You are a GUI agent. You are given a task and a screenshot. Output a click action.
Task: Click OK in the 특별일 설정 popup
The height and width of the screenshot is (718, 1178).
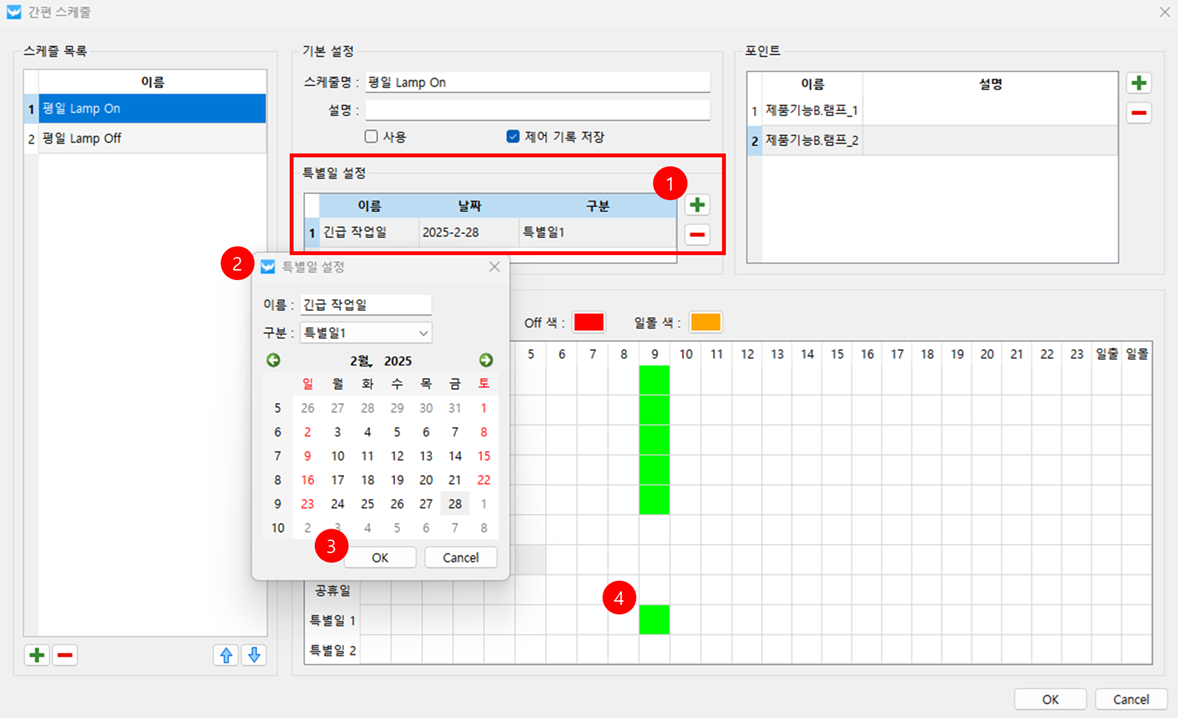[x=380, y=558]
